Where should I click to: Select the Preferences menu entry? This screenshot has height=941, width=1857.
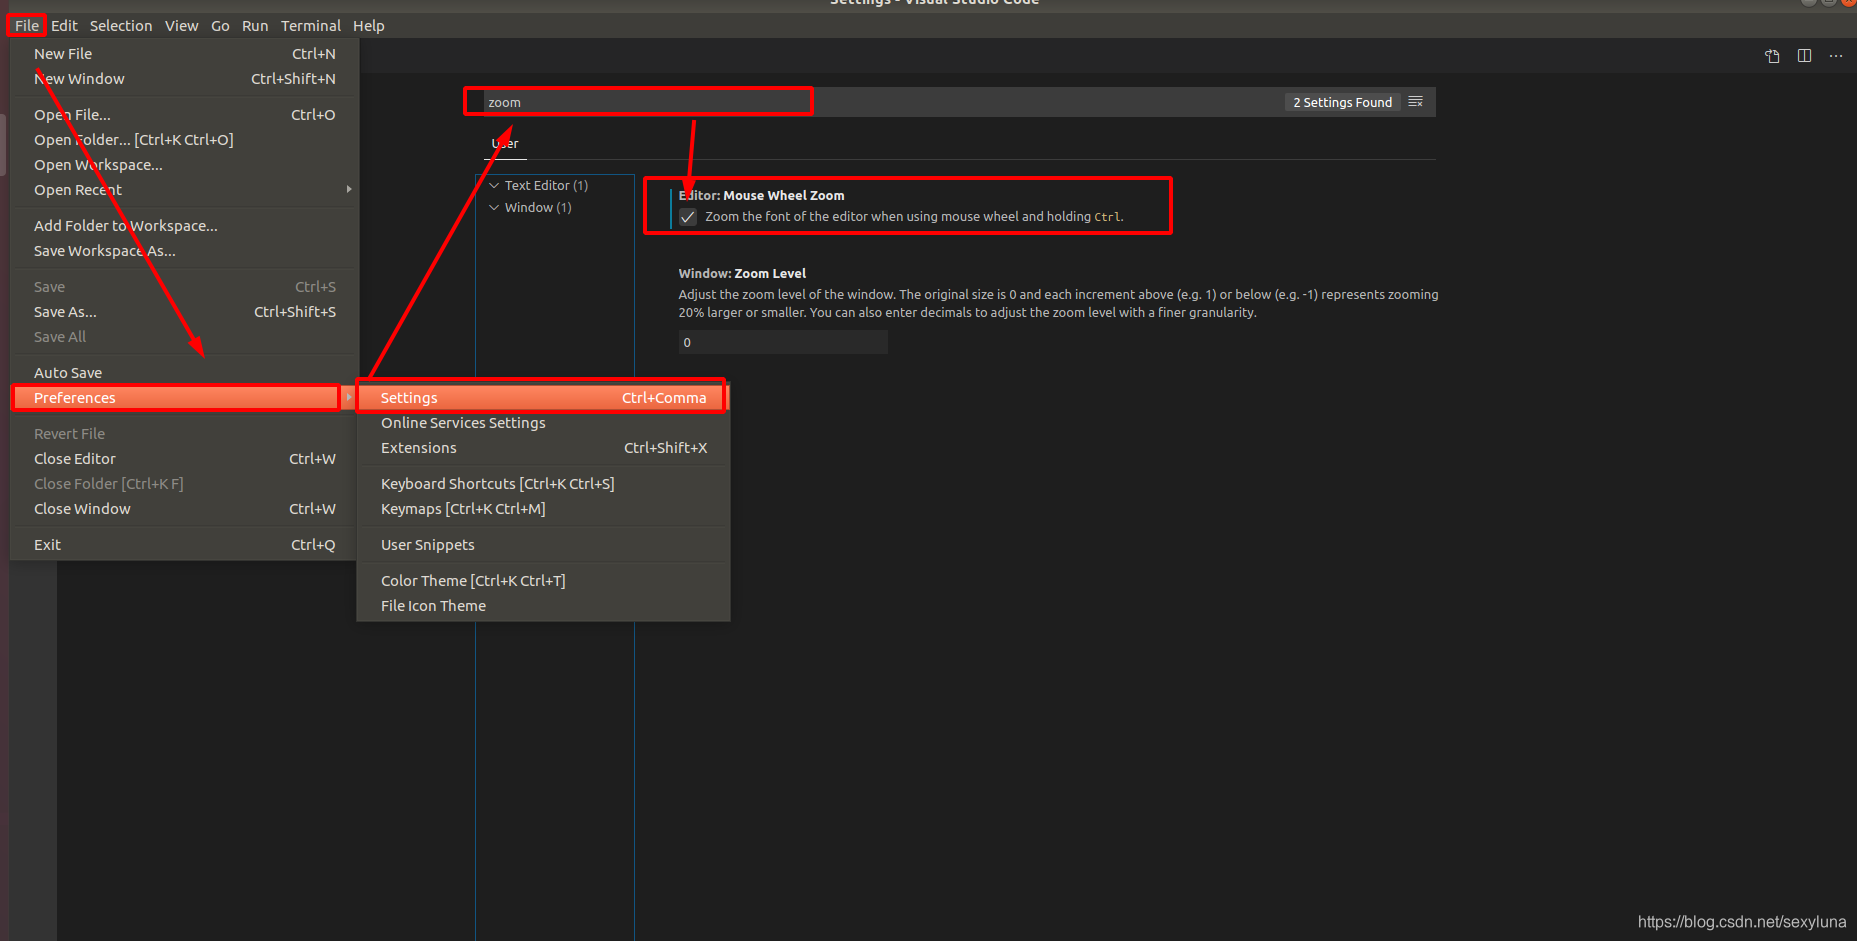tap(185, 398)
